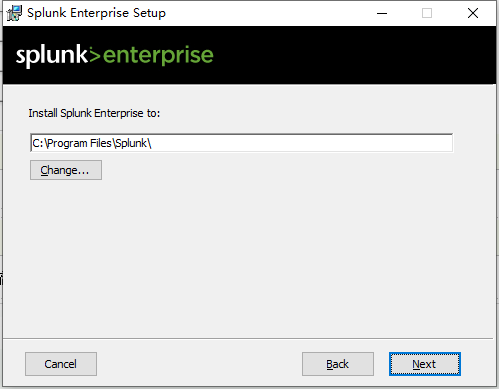Click Program Files within the install path
This screenshot has height=389, width=499.
(x=80, y=143)
